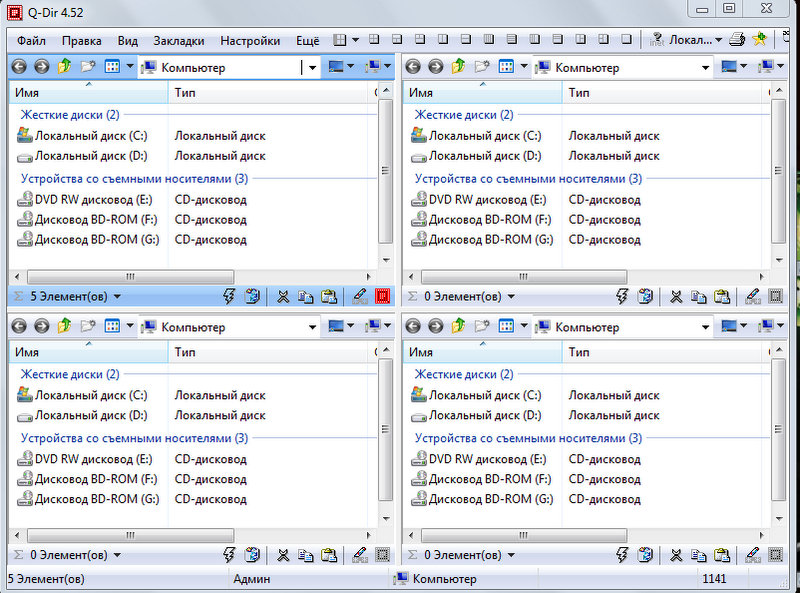Switch to four horizontal rows layout

tap(512, 39)
